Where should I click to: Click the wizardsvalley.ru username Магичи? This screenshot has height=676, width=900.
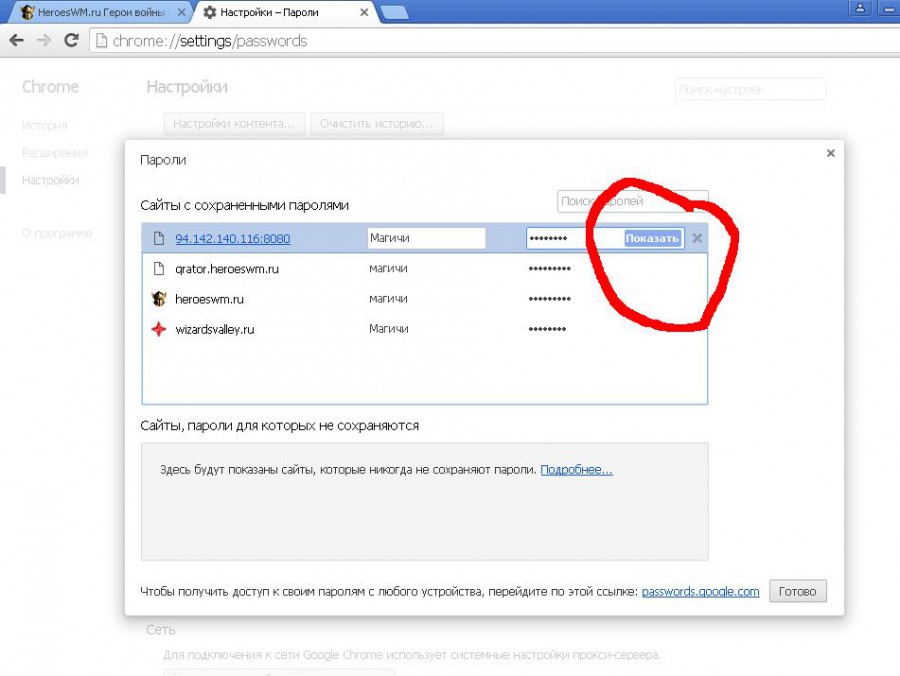[x=389, y=329]
